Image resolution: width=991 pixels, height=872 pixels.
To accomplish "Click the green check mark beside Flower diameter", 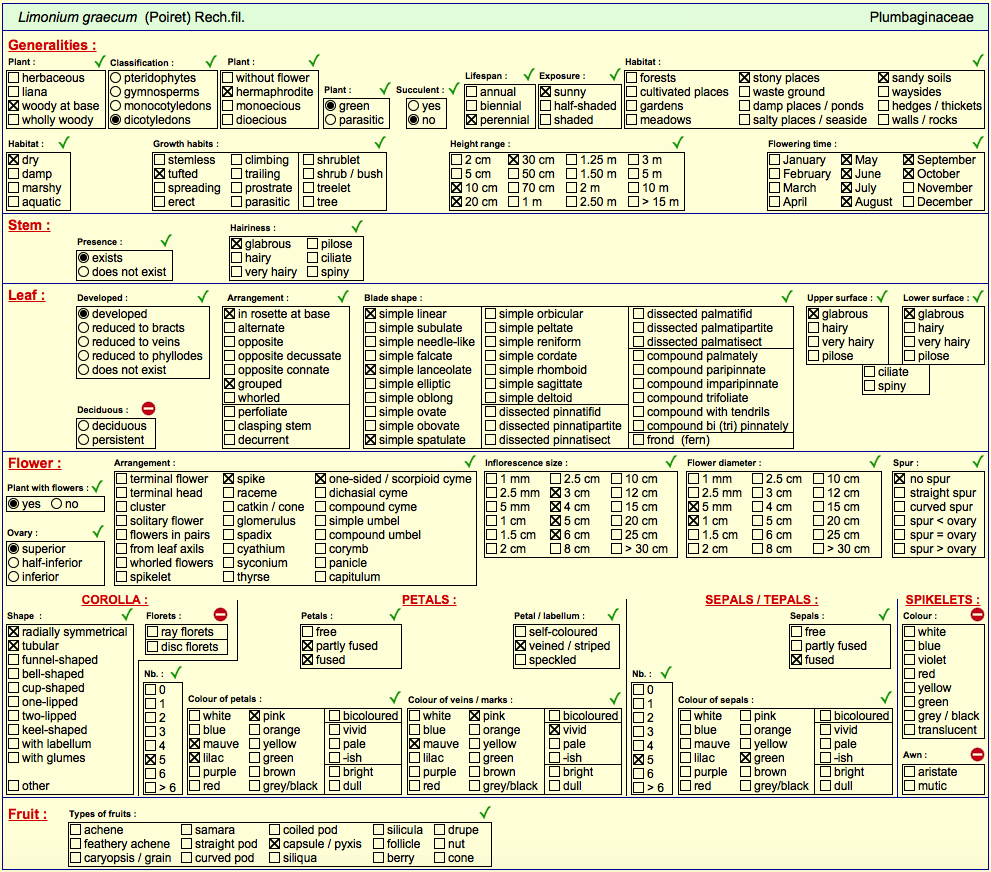I will (875, 461).
